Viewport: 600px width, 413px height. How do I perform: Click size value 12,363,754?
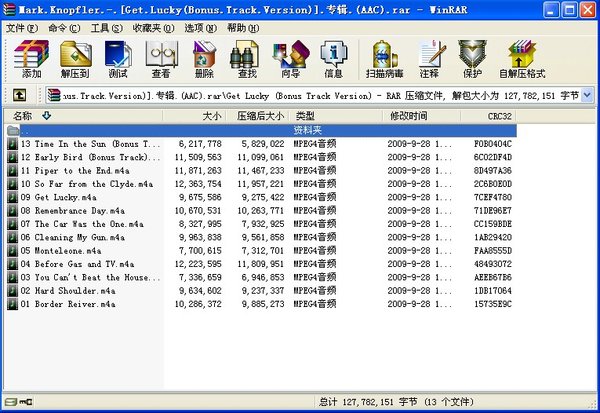pyautogui.click(x=198, y=184)
